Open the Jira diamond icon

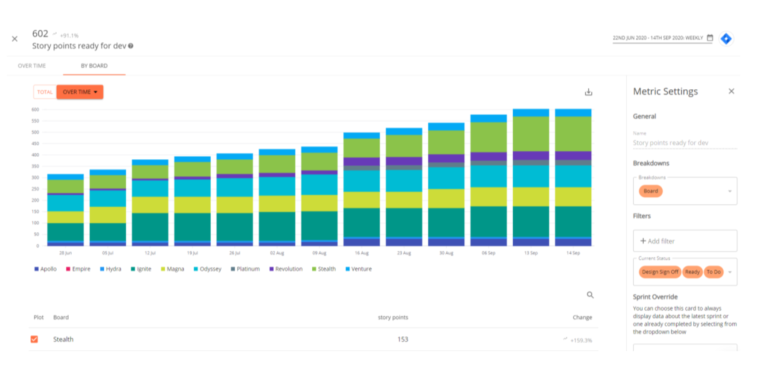click(726, 39)
